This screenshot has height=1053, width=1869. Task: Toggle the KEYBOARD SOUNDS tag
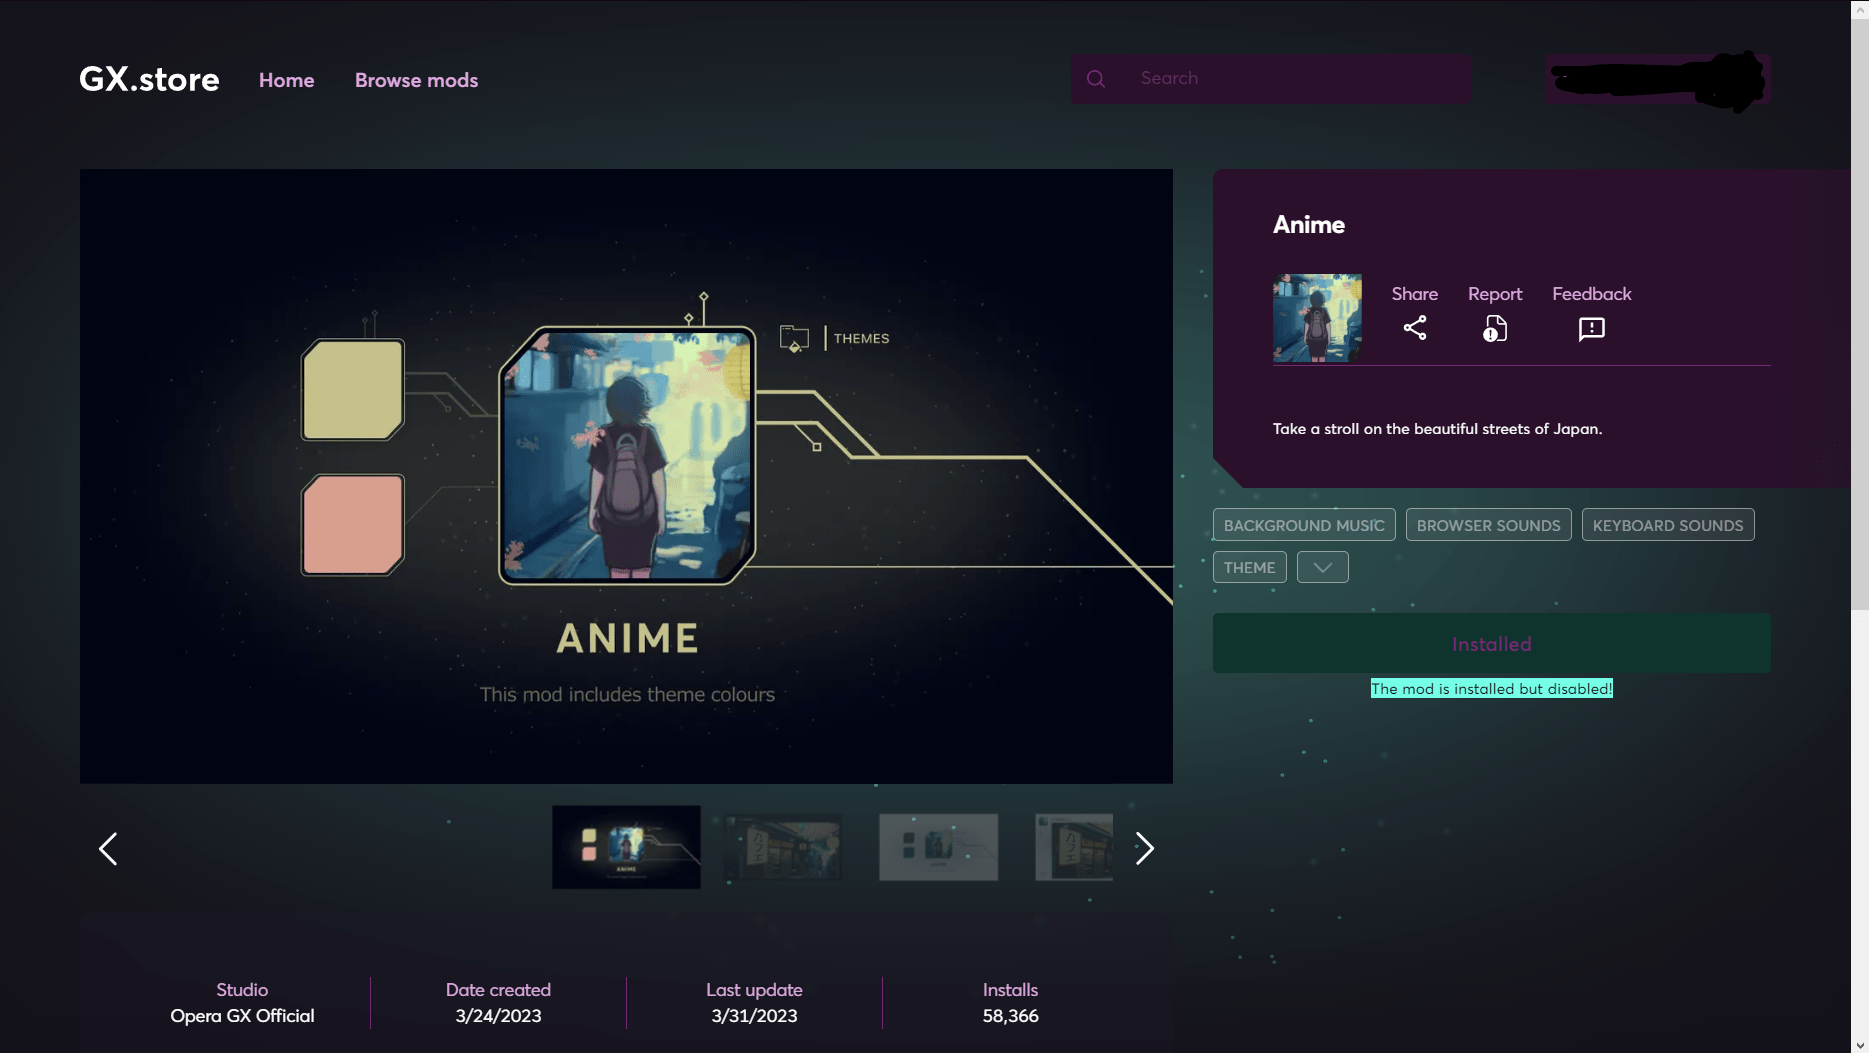[x=1667, y=524]
